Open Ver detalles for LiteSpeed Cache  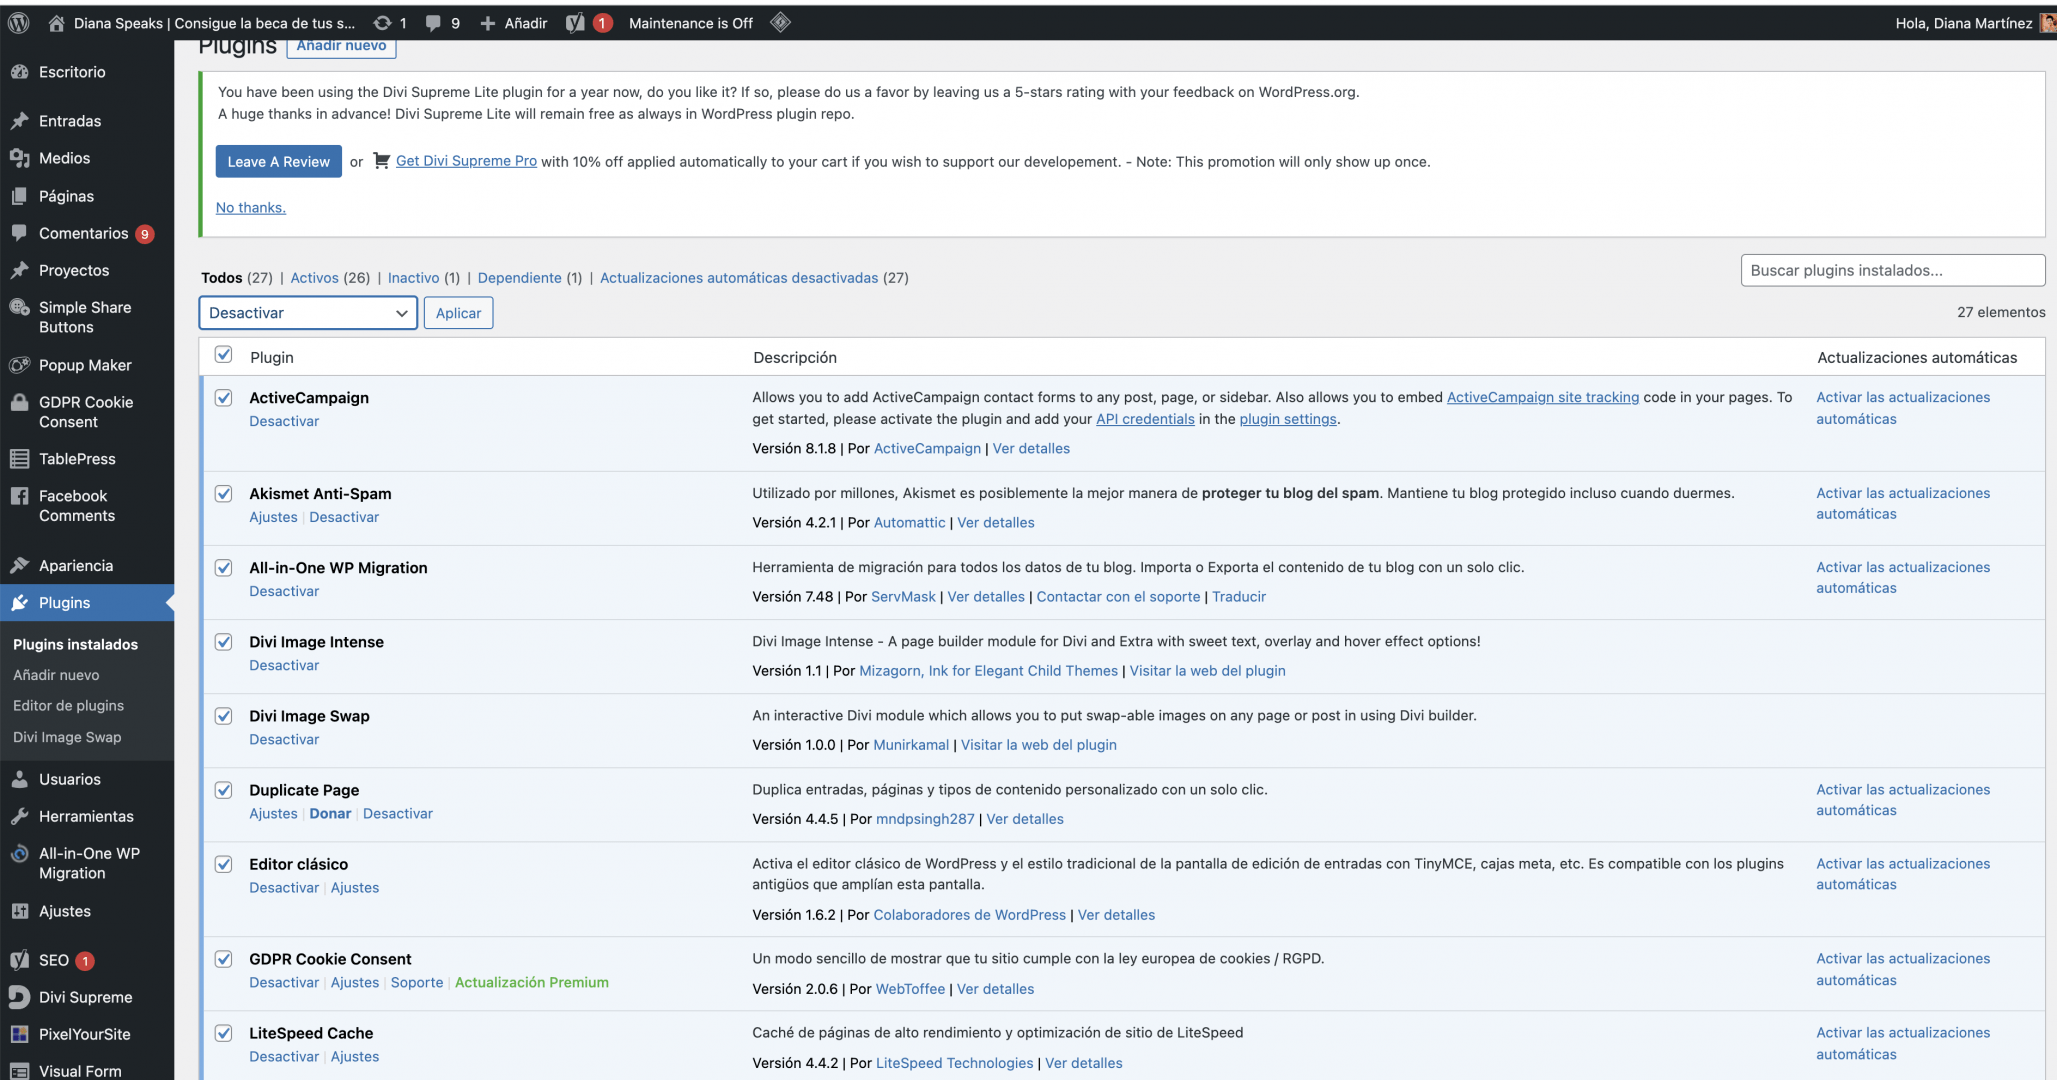[1084, 1063]
